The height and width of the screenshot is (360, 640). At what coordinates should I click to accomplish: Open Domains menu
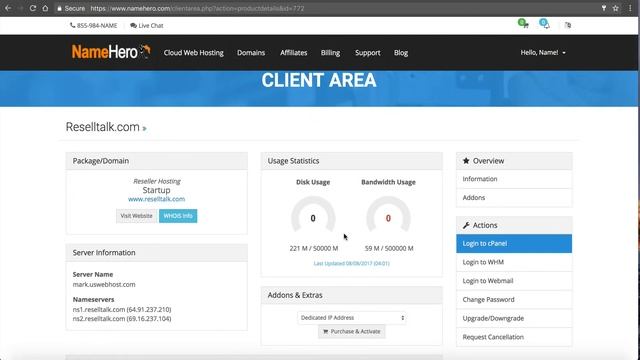[x=251, y=53]
